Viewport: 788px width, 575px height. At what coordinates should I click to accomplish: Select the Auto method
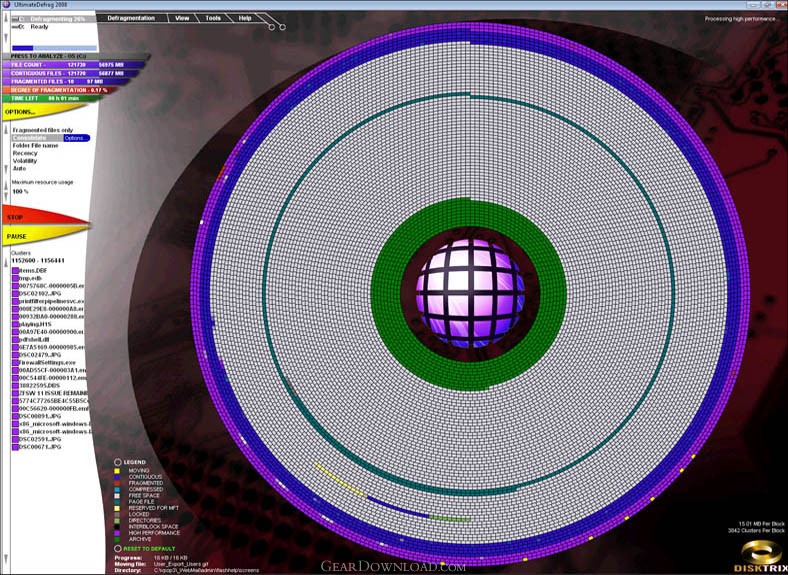coord(19,168)
